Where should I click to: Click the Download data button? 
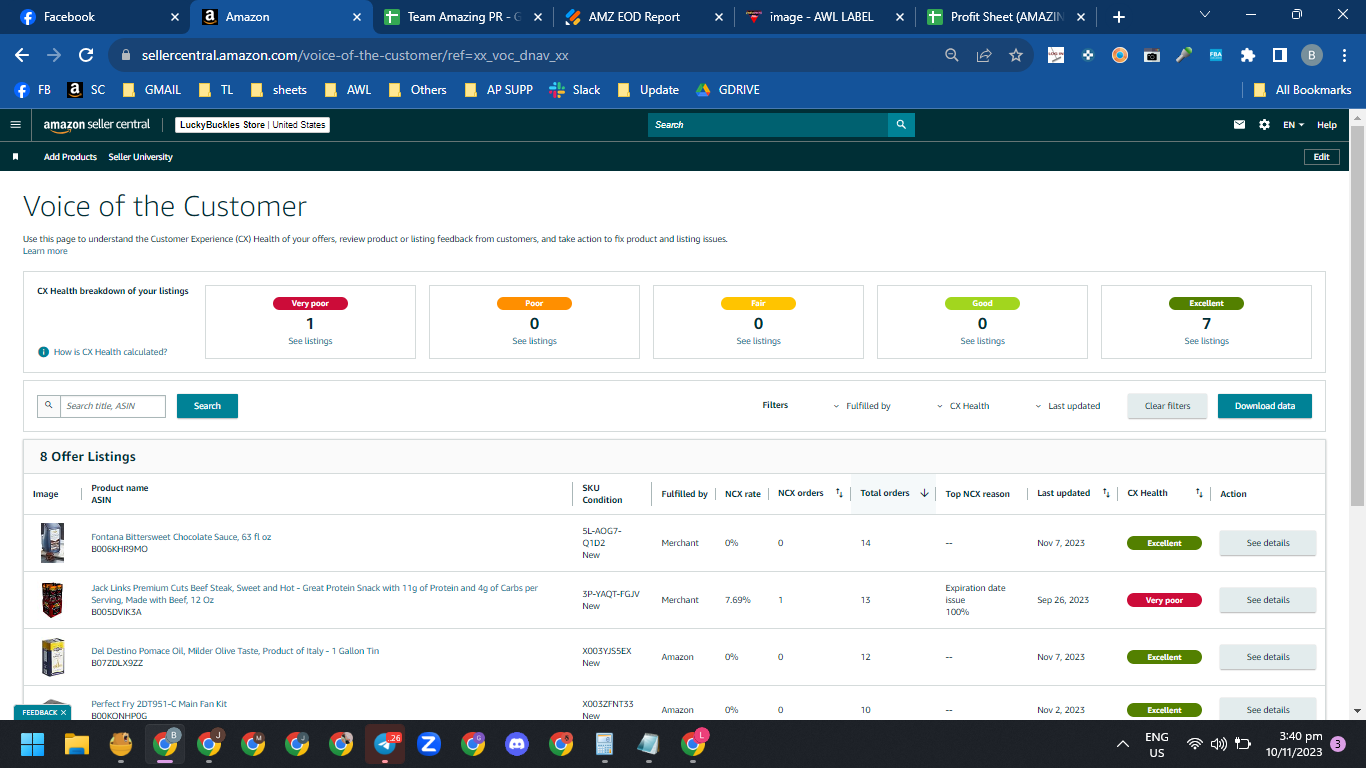pos(1264,406)
